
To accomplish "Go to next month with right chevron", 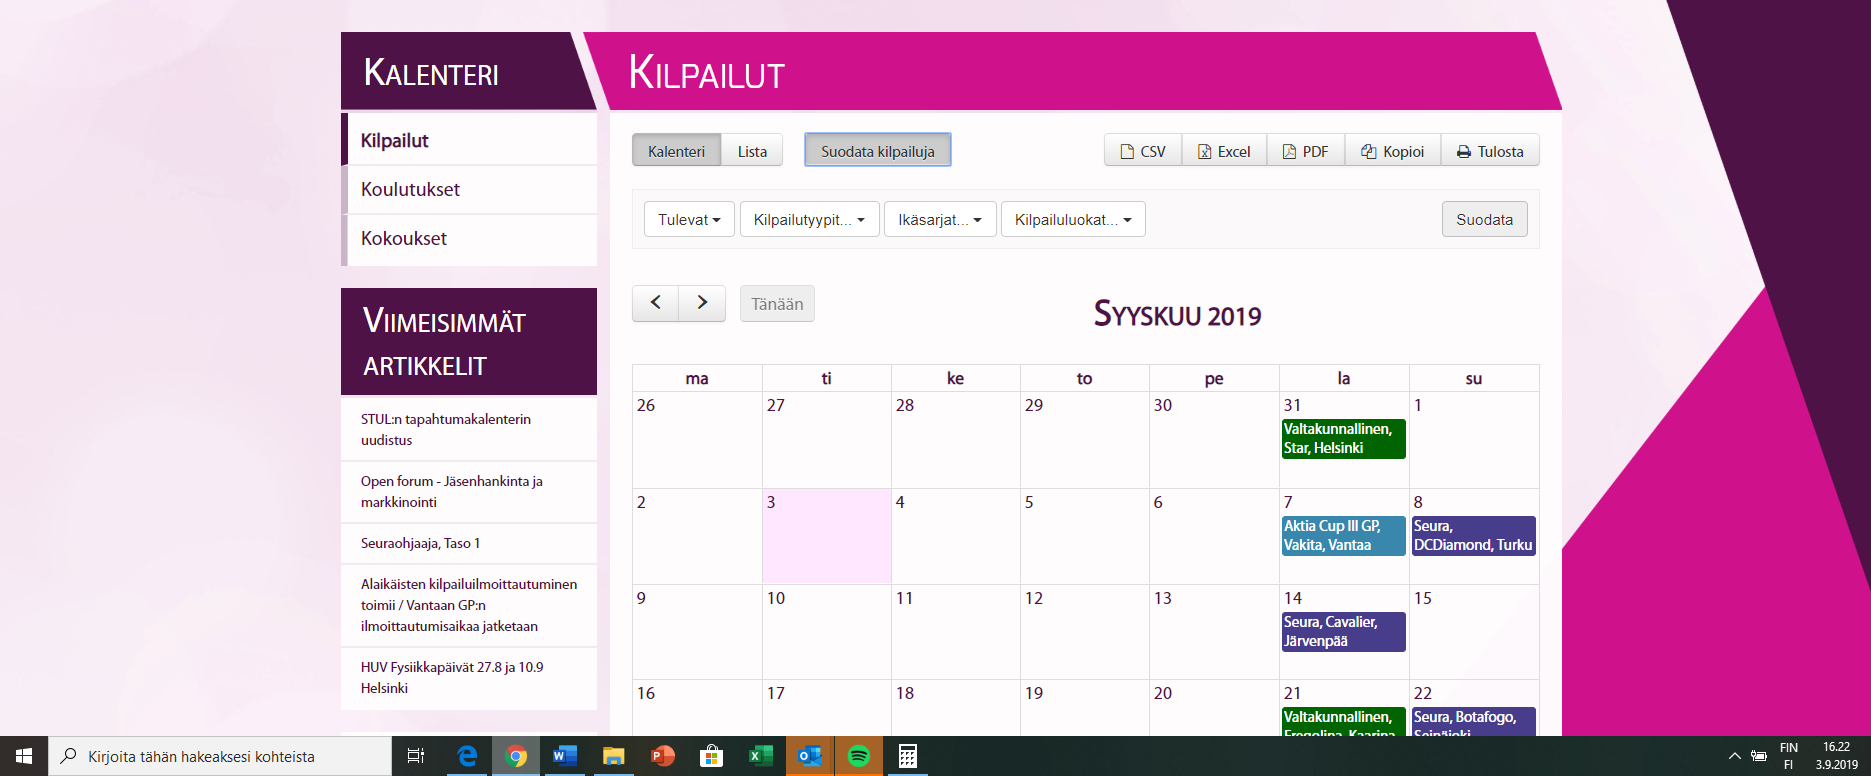I will click(702, 303).
